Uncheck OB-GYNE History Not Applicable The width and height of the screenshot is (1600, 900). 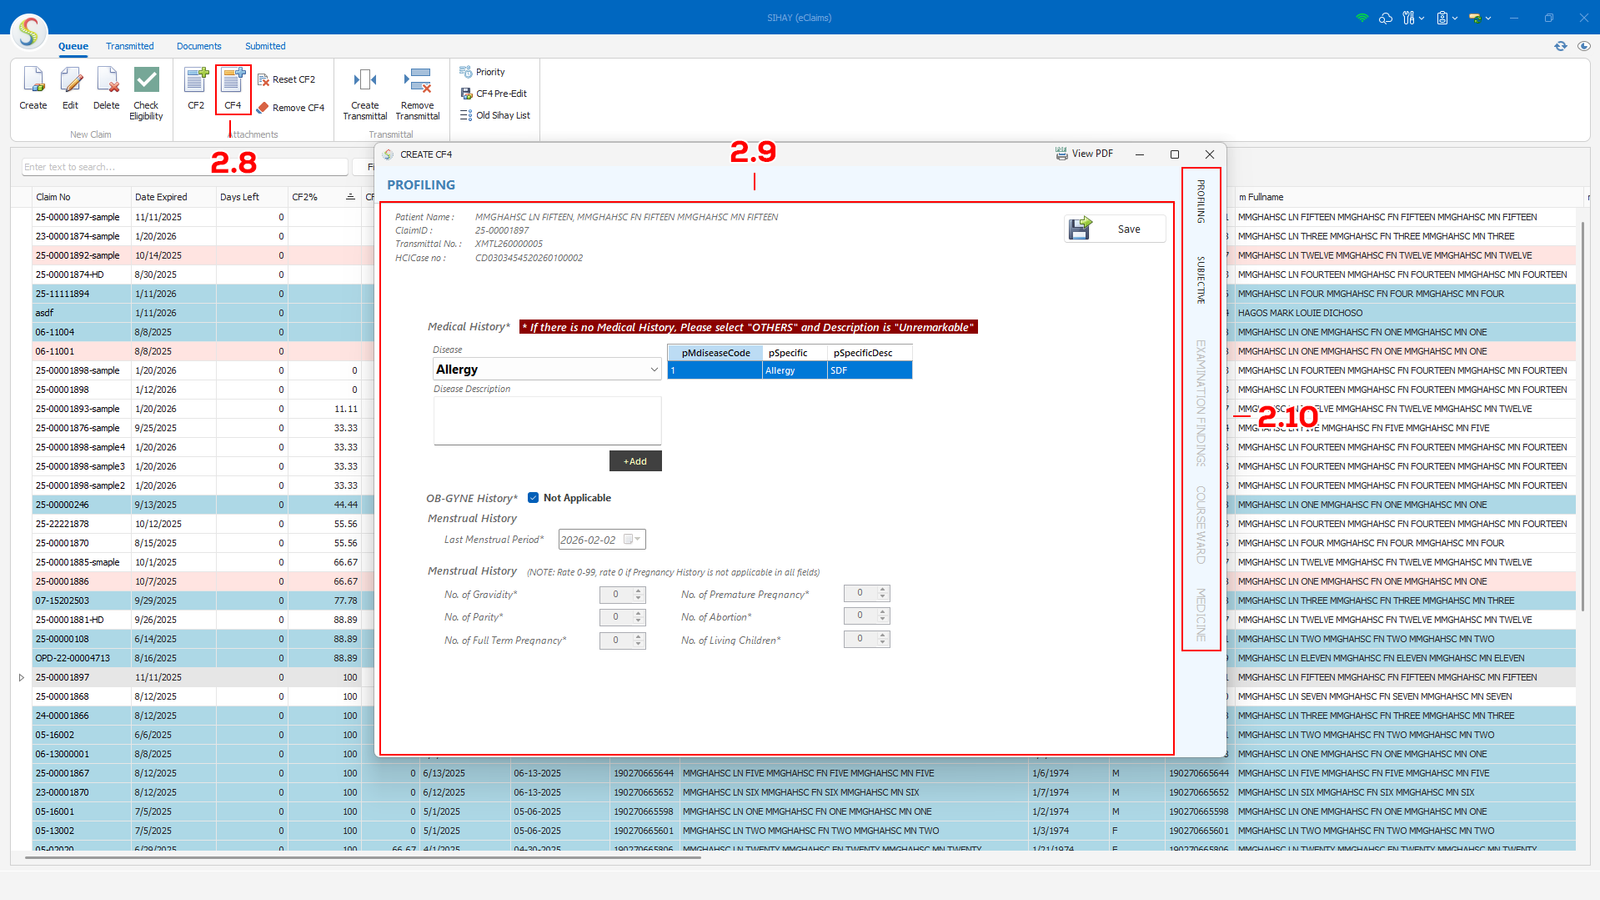point(533,498)
